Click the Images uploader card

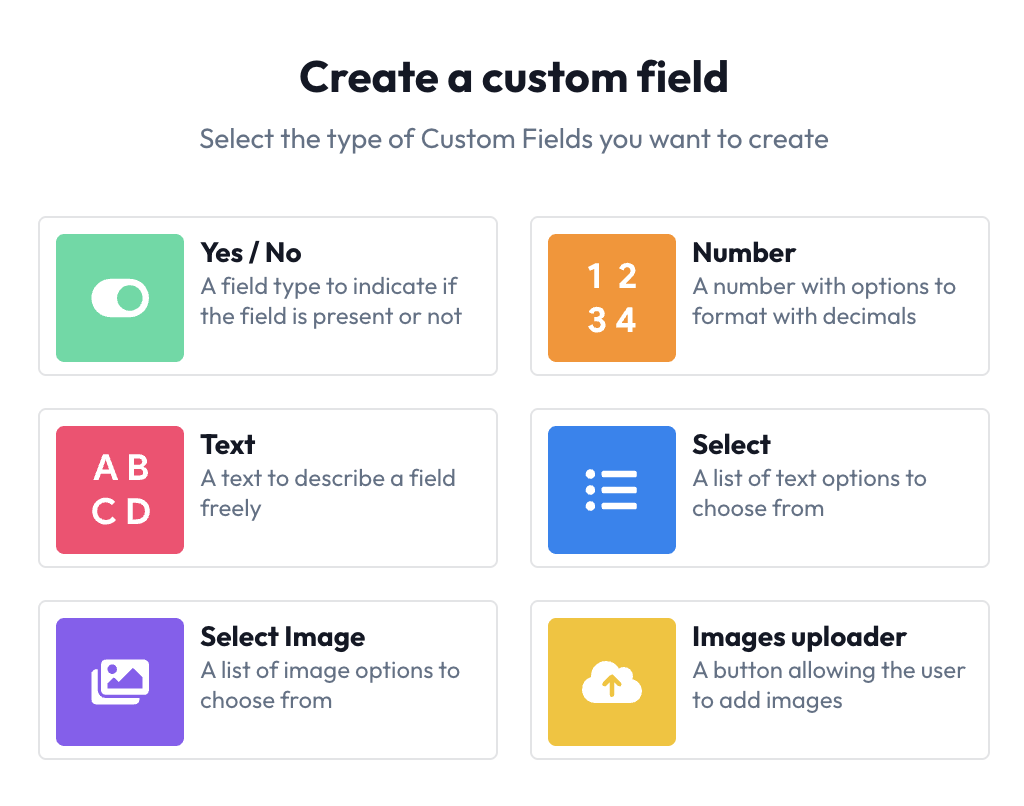pos(760,679)
